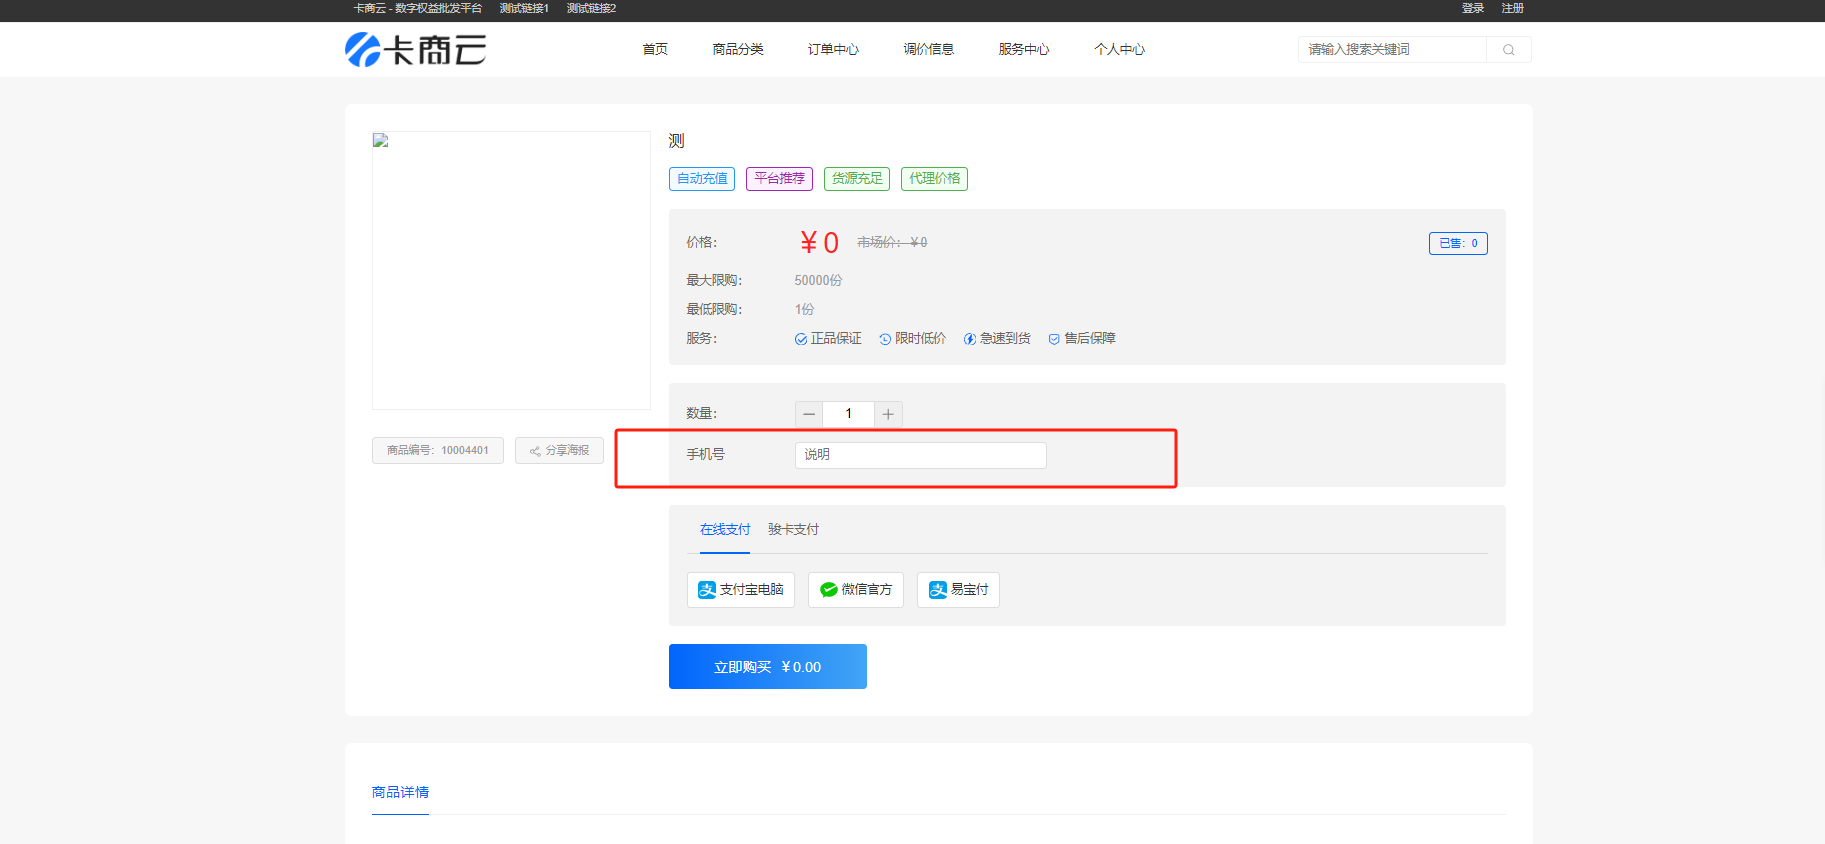The width and height of the screenshot is (1825, 844).
Task: Click the 正品保证 service icon
Action: click(801, 339)
